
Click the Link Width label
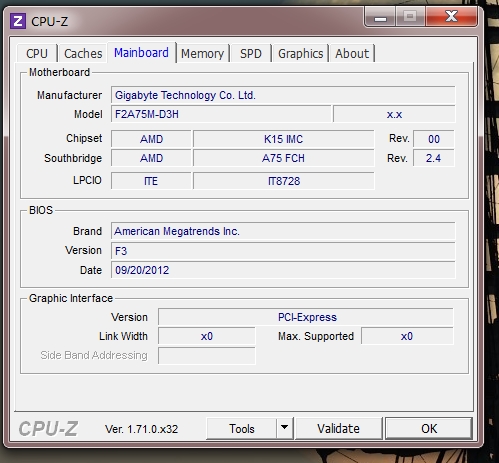click(123, 336)
